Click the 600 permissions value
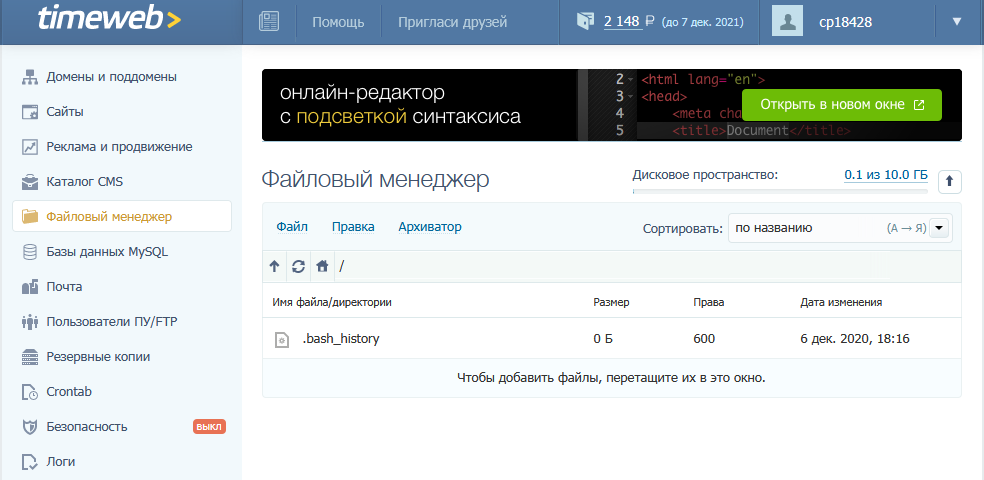The width and height of the screenshot is (984, 480). pyautogui.click(x=704, y=339)
